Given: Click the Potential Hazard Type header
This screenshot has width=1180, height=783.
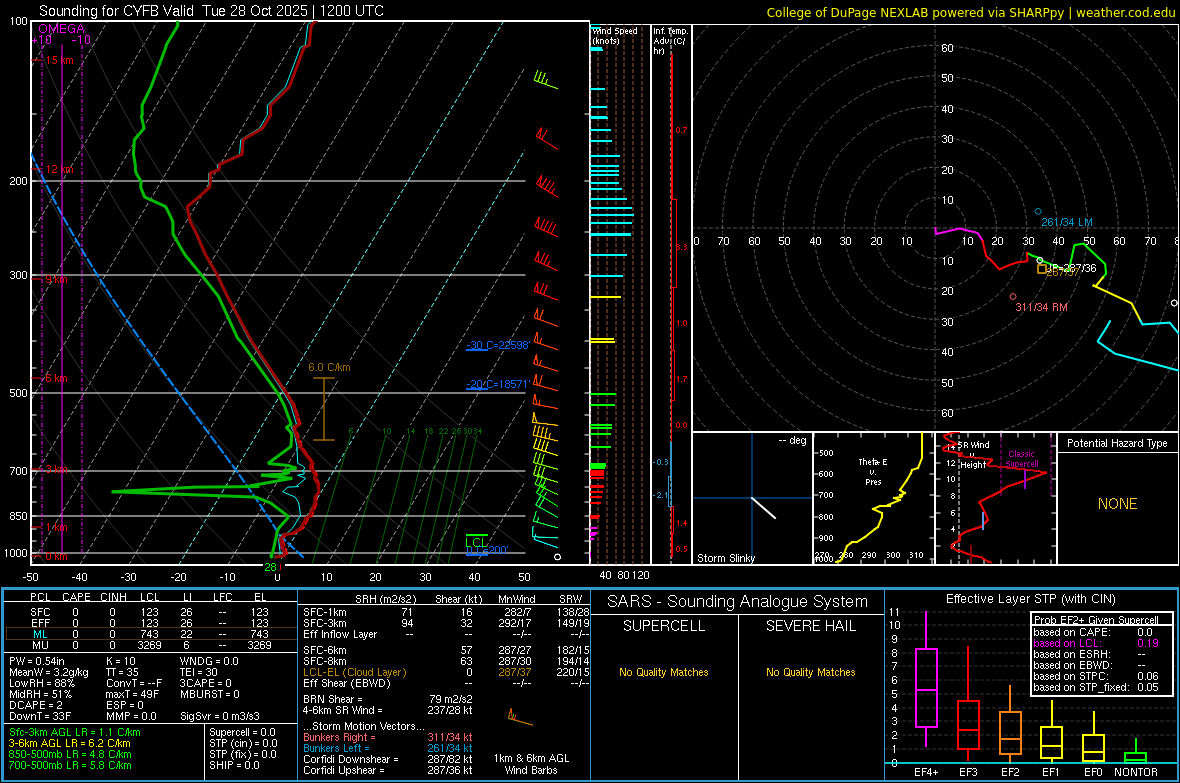Looking at the screenshot, I should tap(1118, 443).
